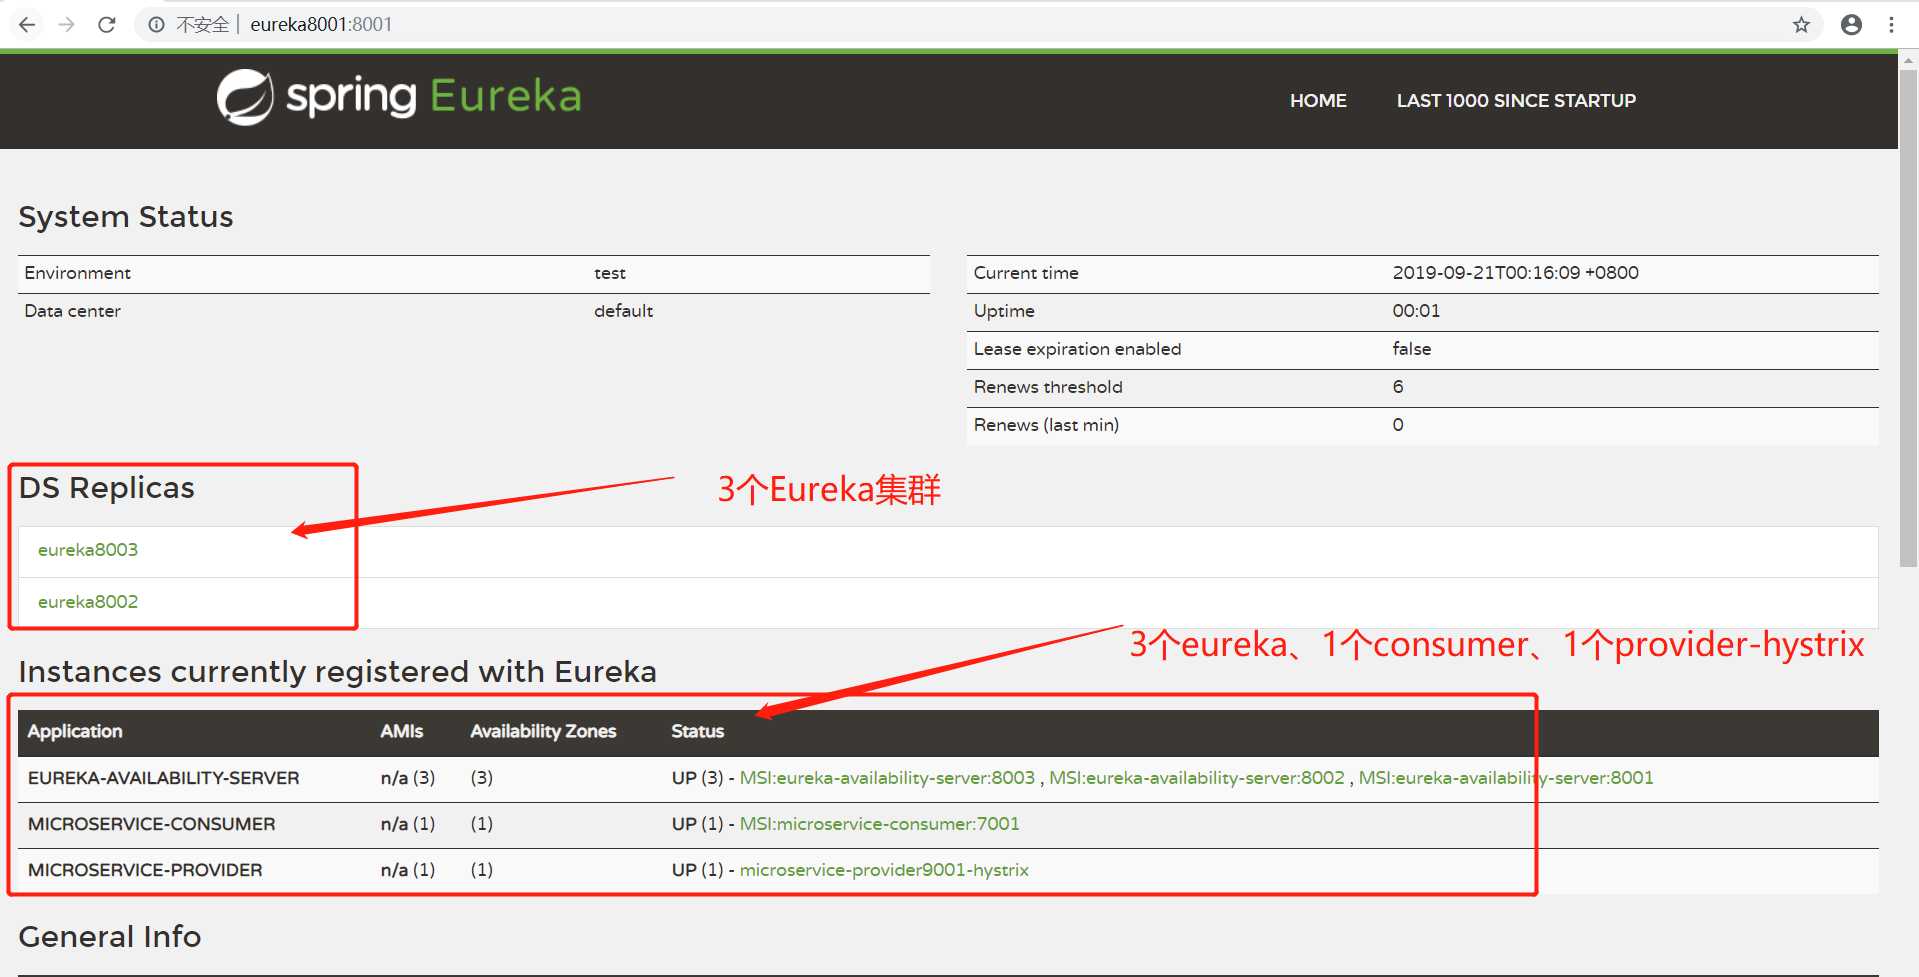Select the Uptime value 00:01

(1416, 310)
